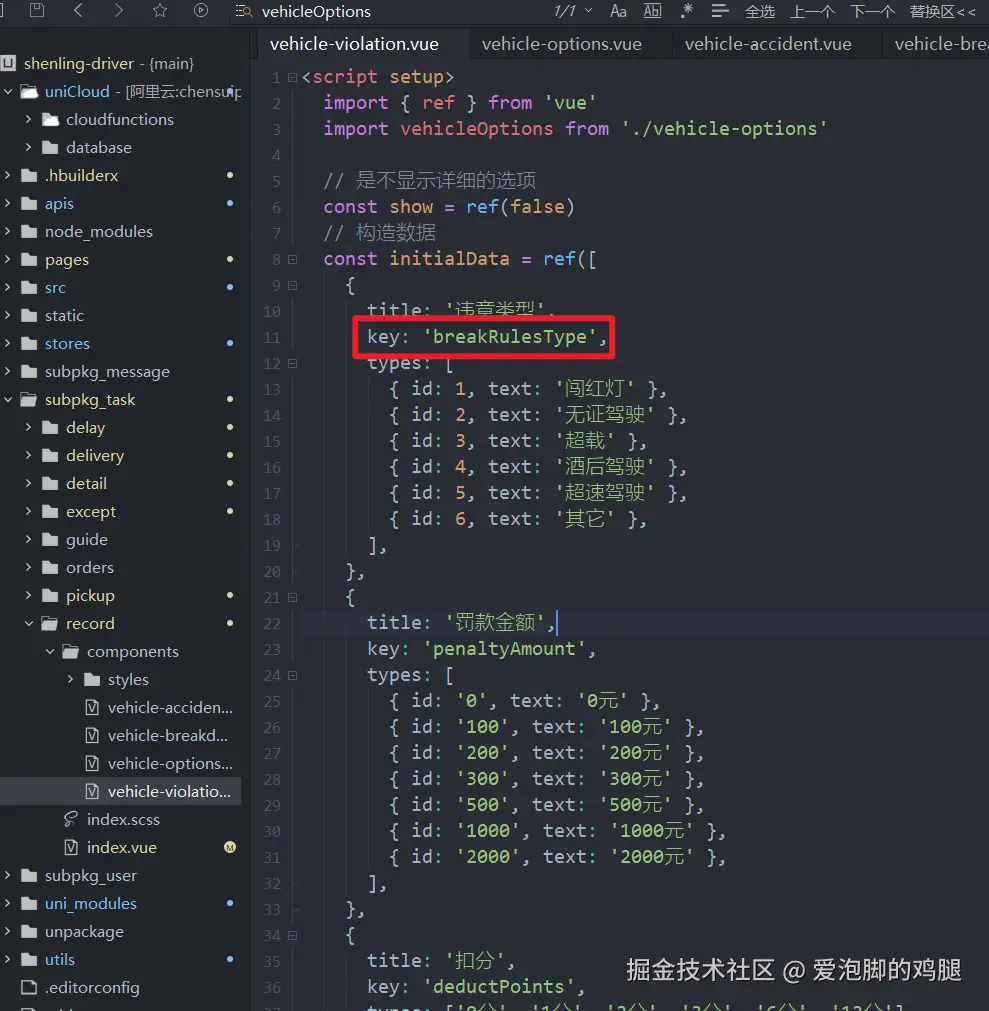Toggle whole-word match option
989x1011 pixels.
click(x=652, y=11)
